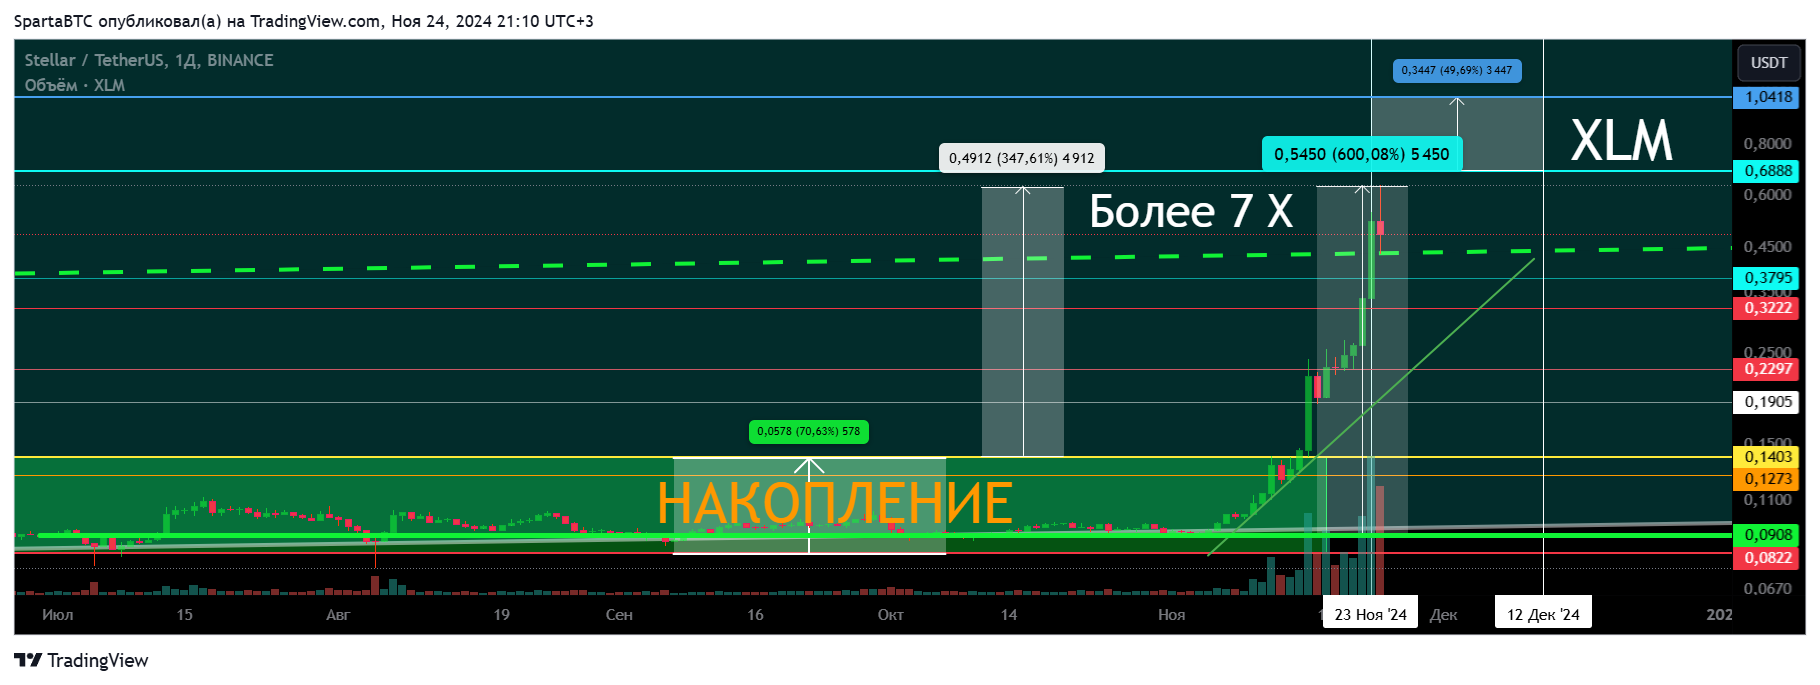
Task: Click the 23 Ноя '24 date marker
Action: pyautogui.click(x=1370, y=614)
